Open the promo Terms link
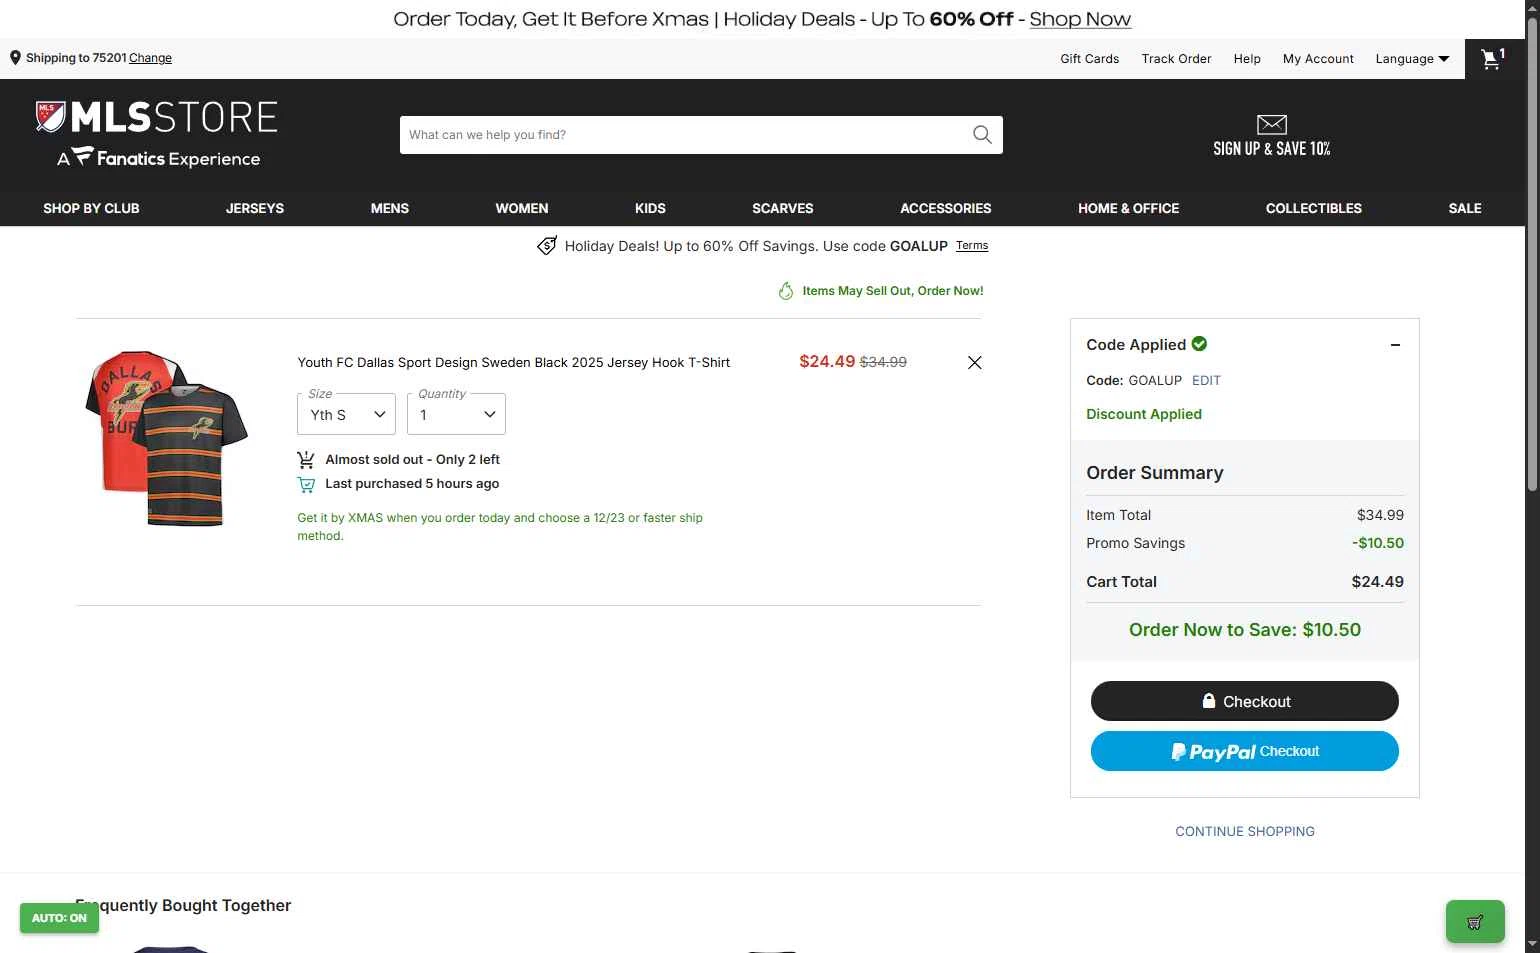The height and width of the screenshot is (953, 1540). pos(972,245)
